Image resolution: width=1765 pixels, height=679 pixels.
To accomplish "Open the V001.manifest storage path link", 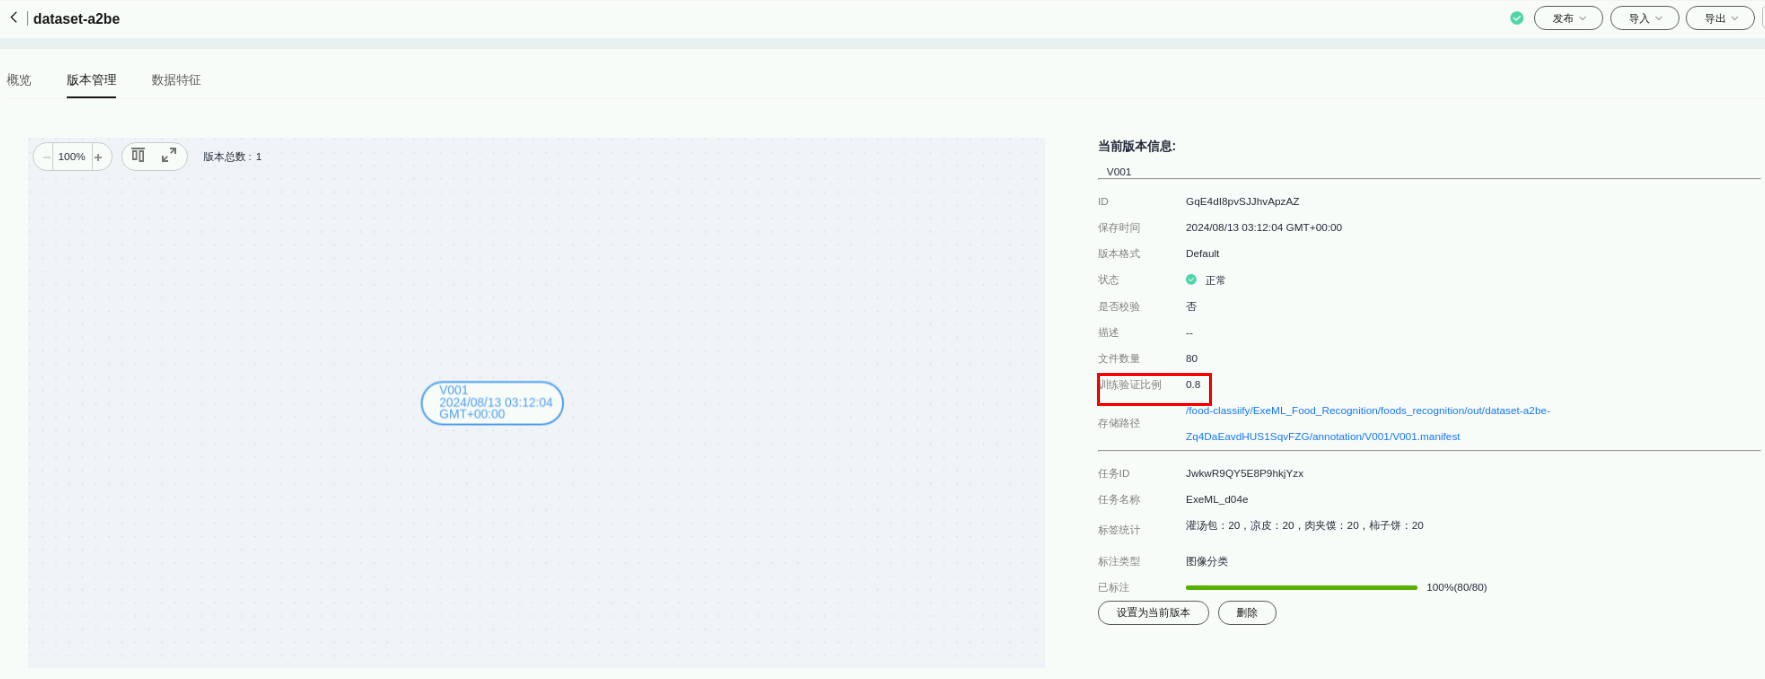I will pos(1322,436).
